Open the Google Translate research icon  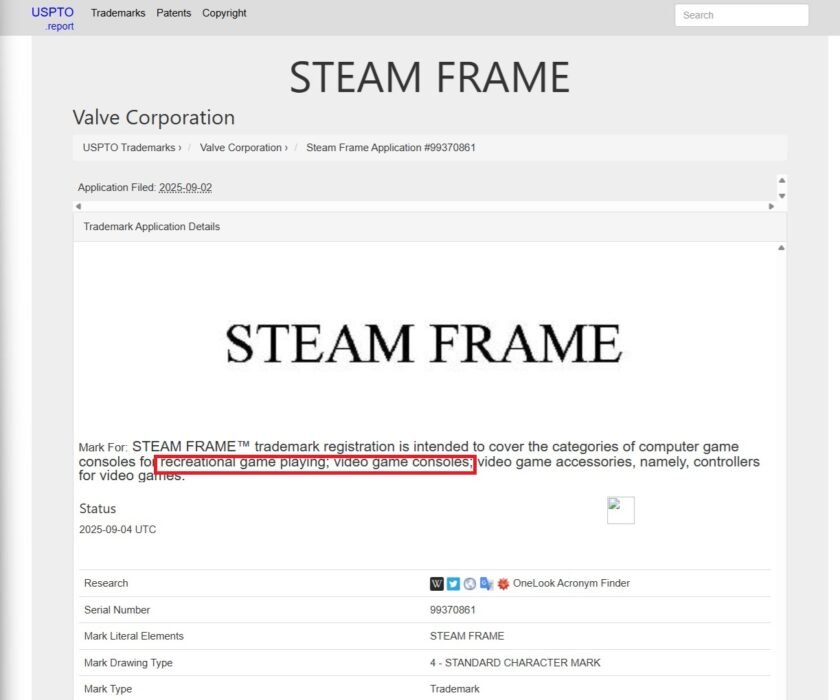485,583
